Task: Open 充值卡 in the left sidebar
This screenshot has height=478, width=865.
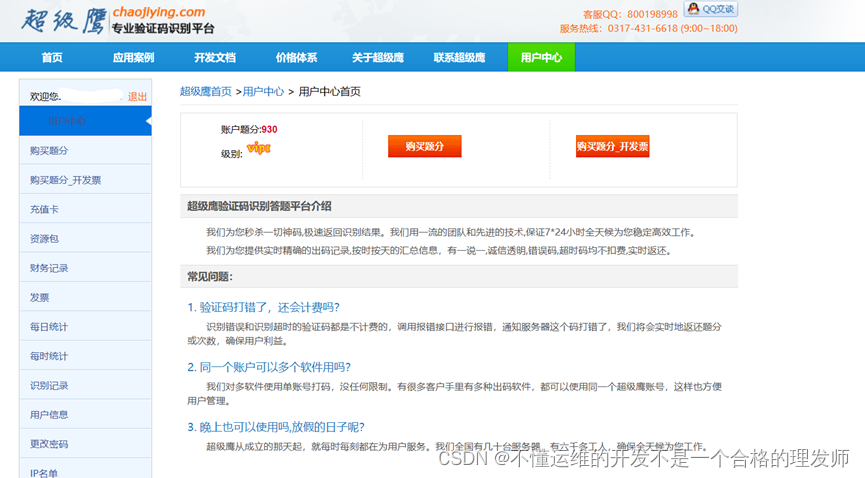Action: coord(86,209)
